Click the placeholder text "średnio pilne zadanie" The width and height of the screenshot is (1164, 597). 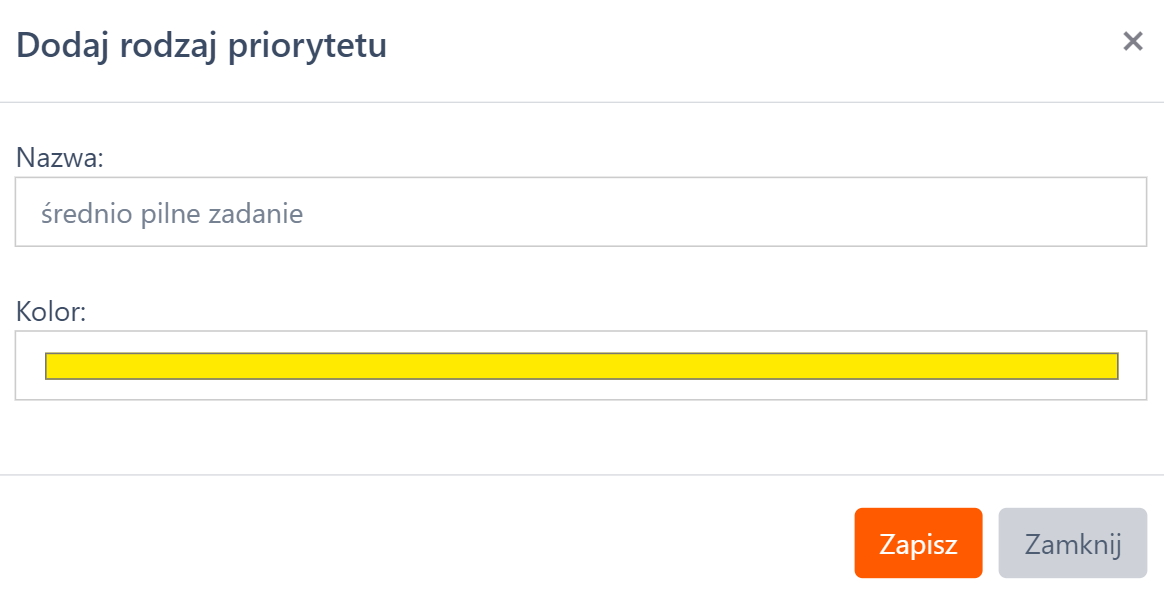click(x=172, y=213)
